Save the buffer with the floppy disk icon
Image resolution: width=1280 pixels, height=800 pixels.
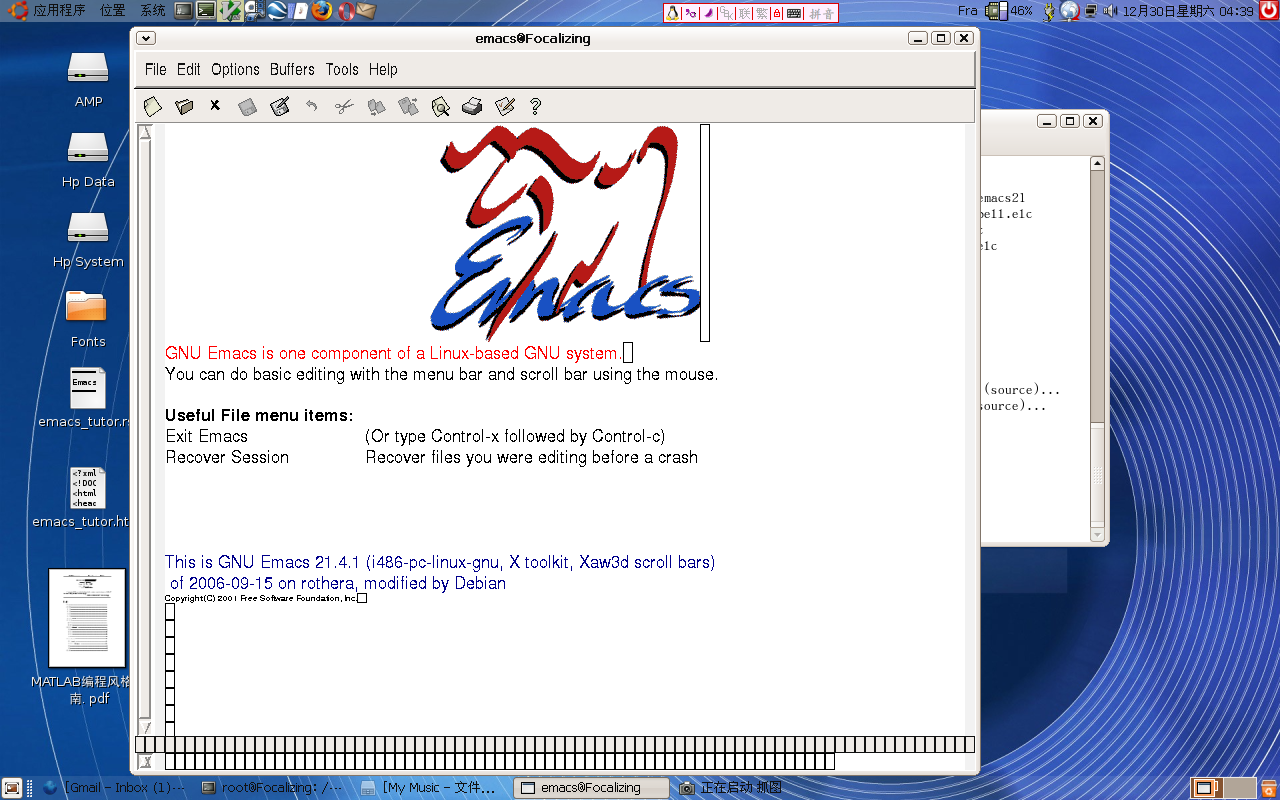pos(247,106)
